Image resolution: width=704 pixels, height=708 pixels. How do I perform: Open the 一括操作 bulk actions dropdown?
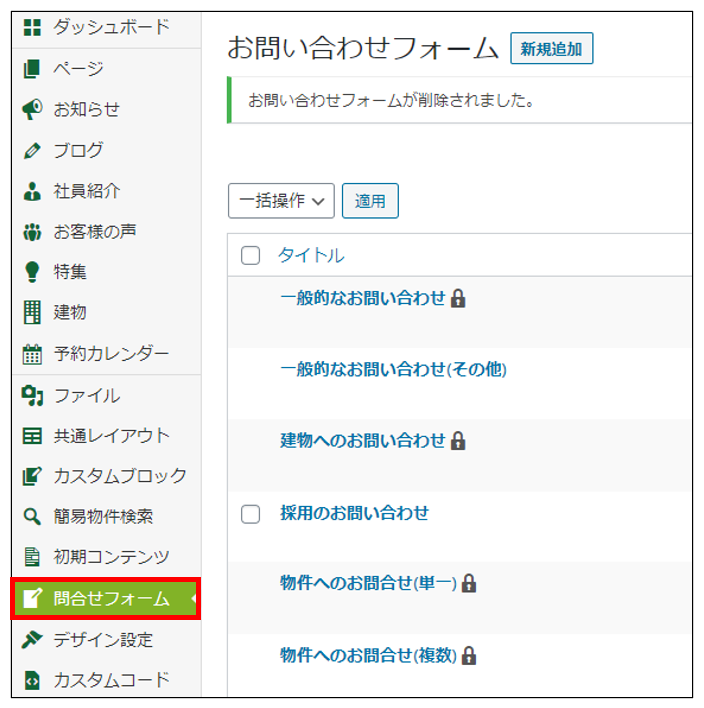pyautogui.click(x=281, y=201)
